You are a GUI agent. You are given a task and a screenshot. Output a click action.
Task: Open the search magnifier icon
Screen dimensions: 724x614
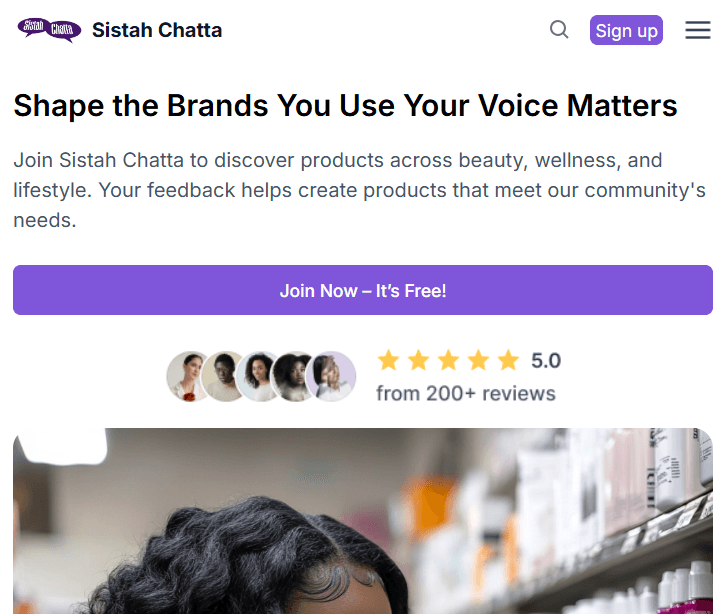click(x=559, y=30)
